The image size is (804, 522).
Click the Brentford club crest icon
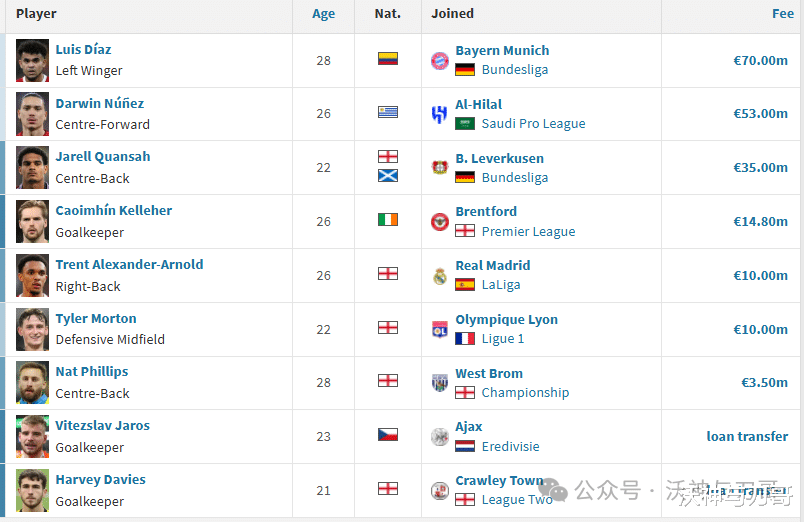(x=439, y=222)
